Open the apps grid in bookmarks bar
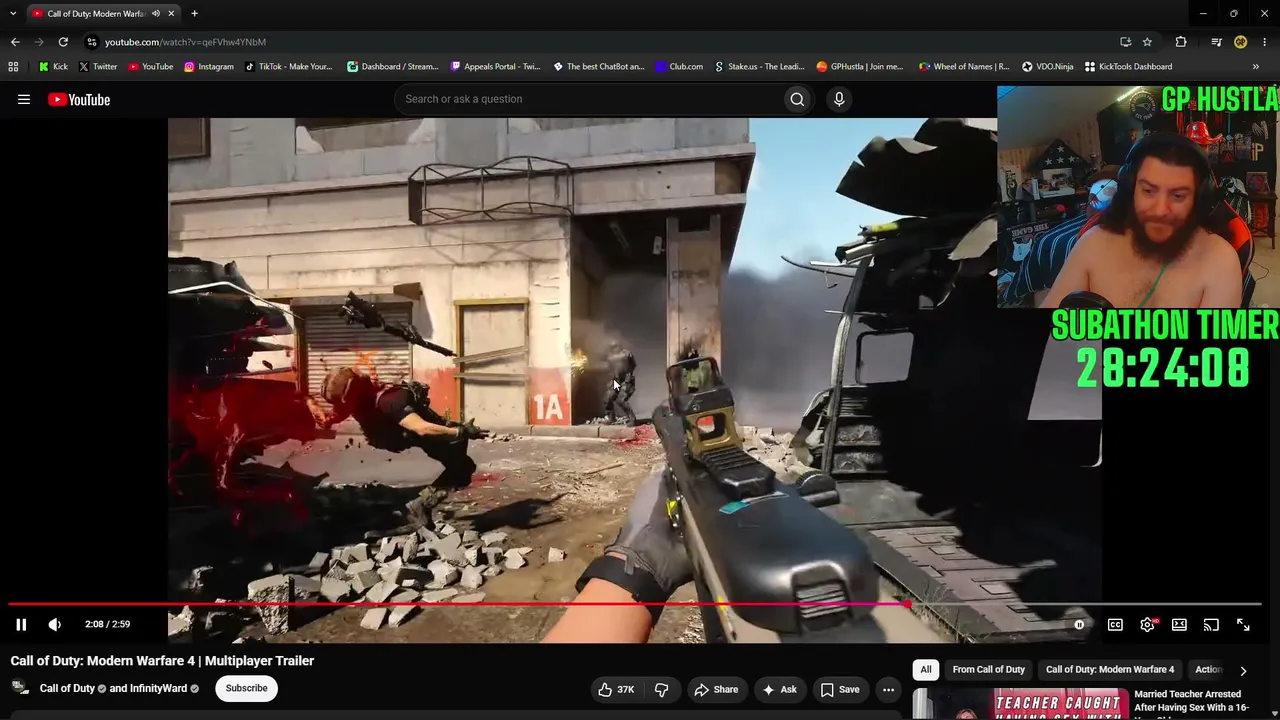Image resolution: width=1280 pixels, height=720 pixels. click(x=13, y=67)
